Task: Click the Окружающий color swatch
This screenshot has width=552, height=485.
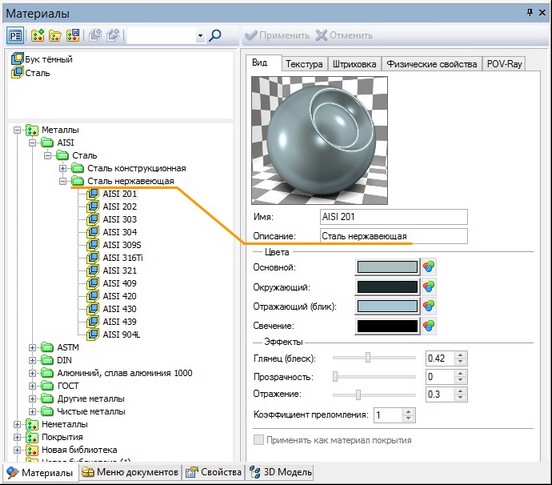Action: tap(387, 287)
